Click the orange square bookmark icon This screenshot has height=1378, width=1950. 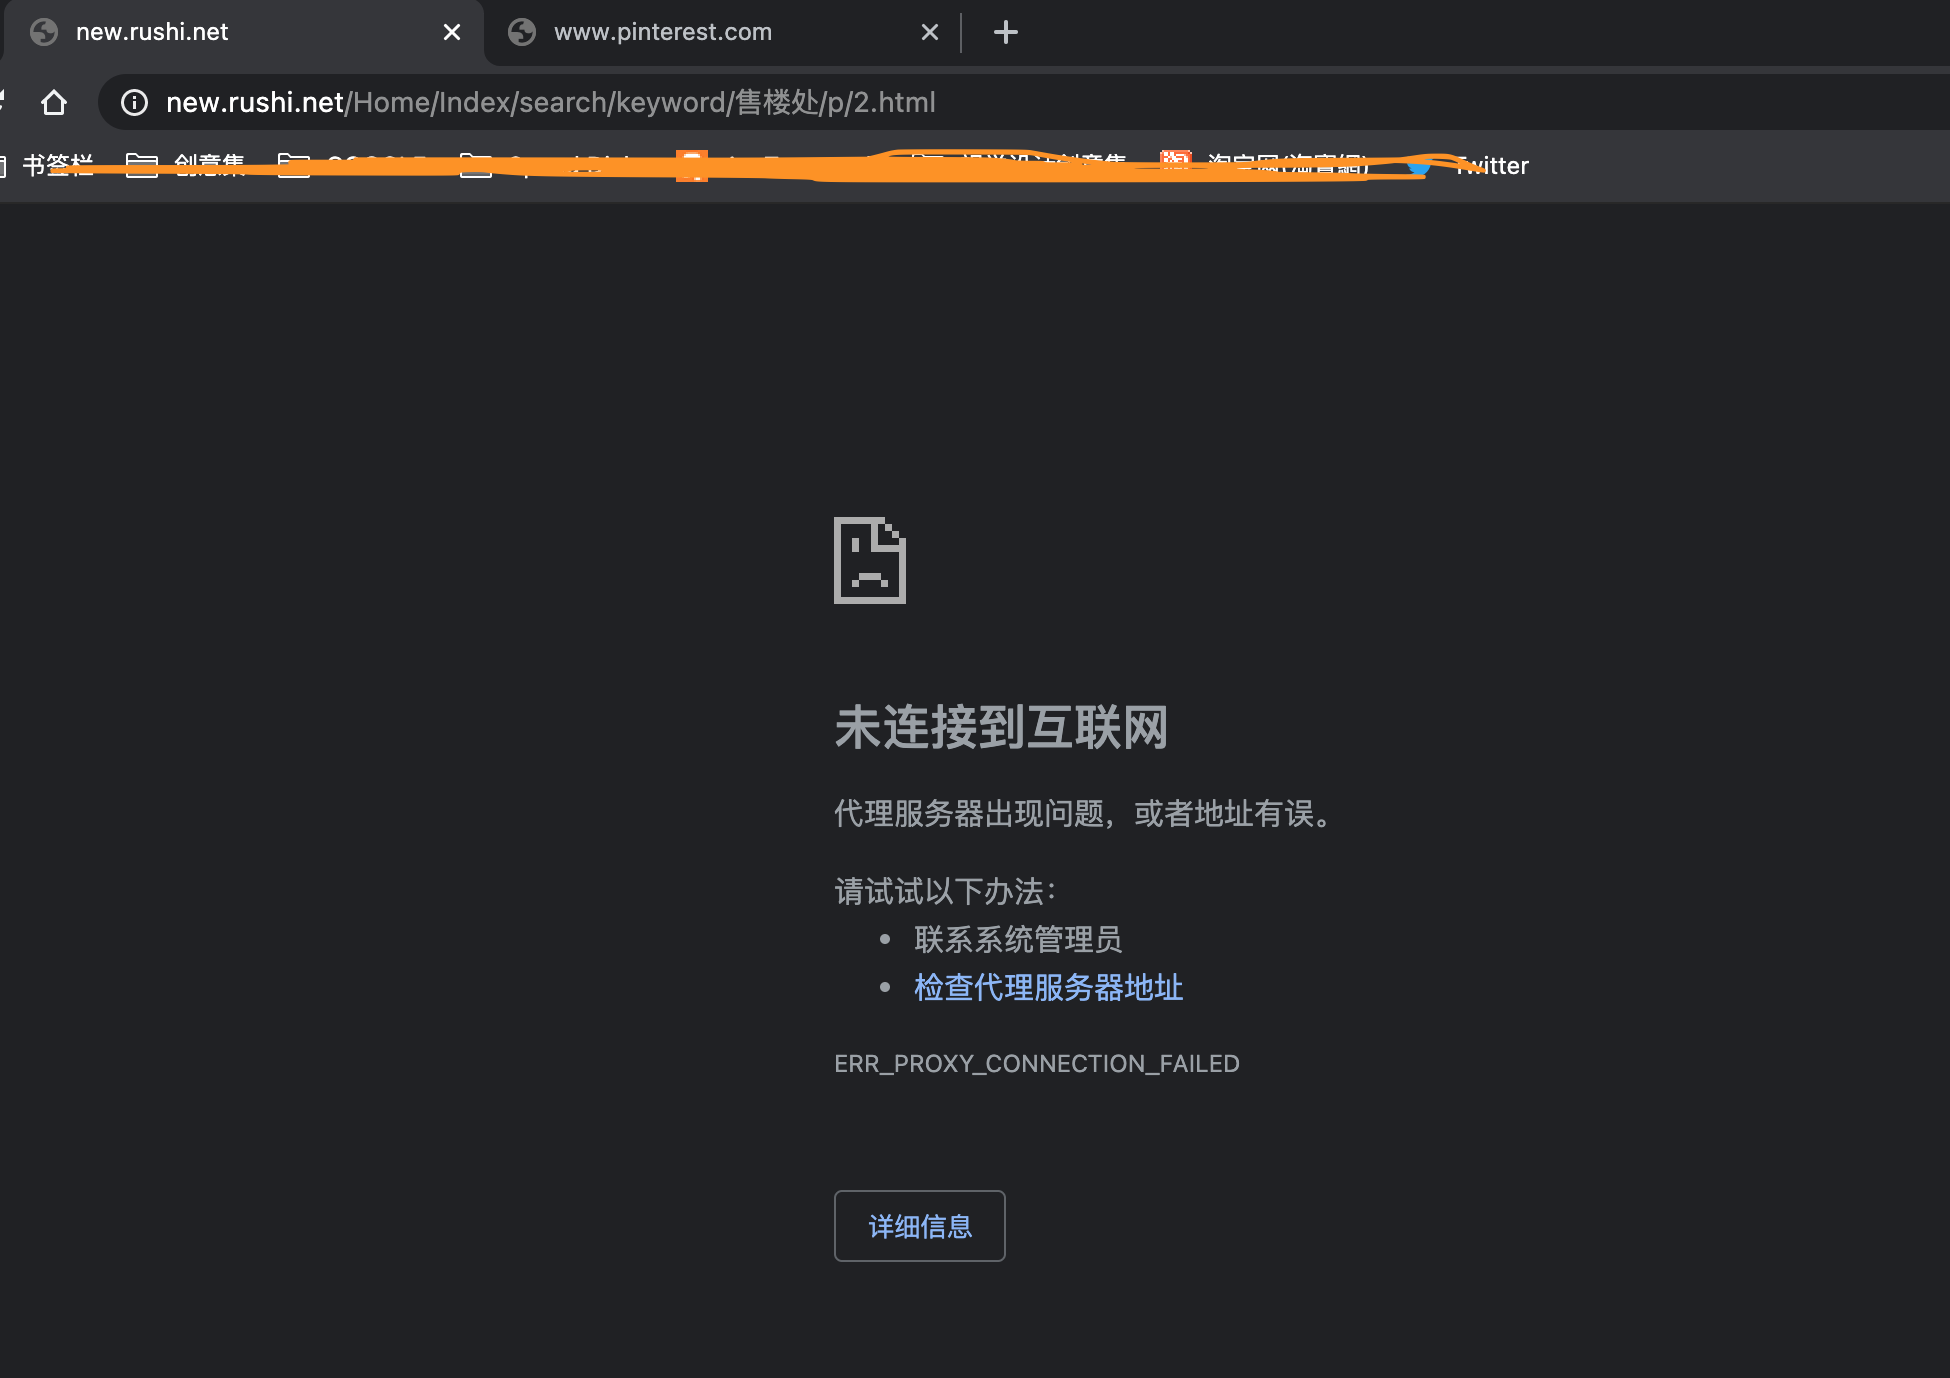(x=691, y=165)
